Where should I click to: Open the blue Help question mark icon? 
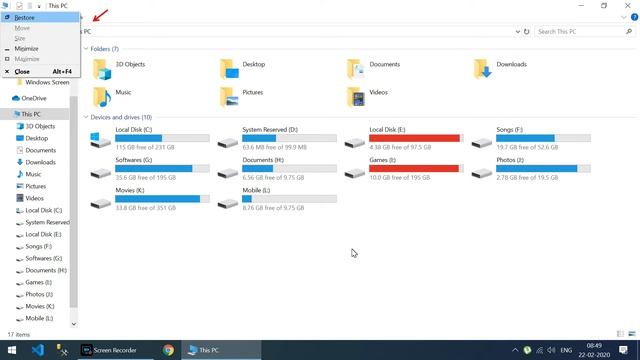click(x=634, y=17)
